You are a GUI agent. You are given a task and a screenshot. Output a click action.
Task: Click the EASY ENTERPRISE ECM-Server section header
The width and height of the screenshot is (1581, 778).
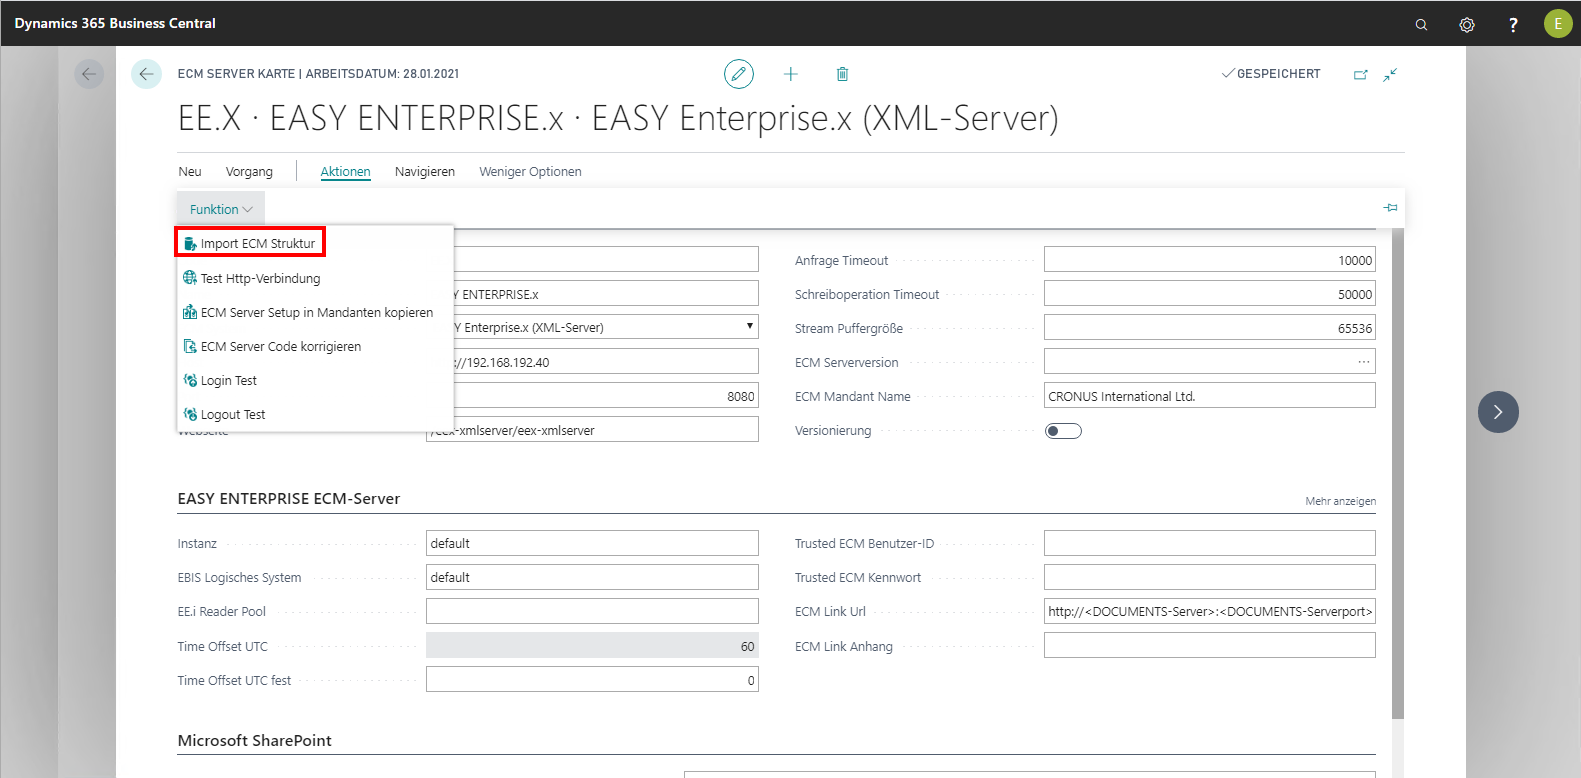(x=289, y=498)
